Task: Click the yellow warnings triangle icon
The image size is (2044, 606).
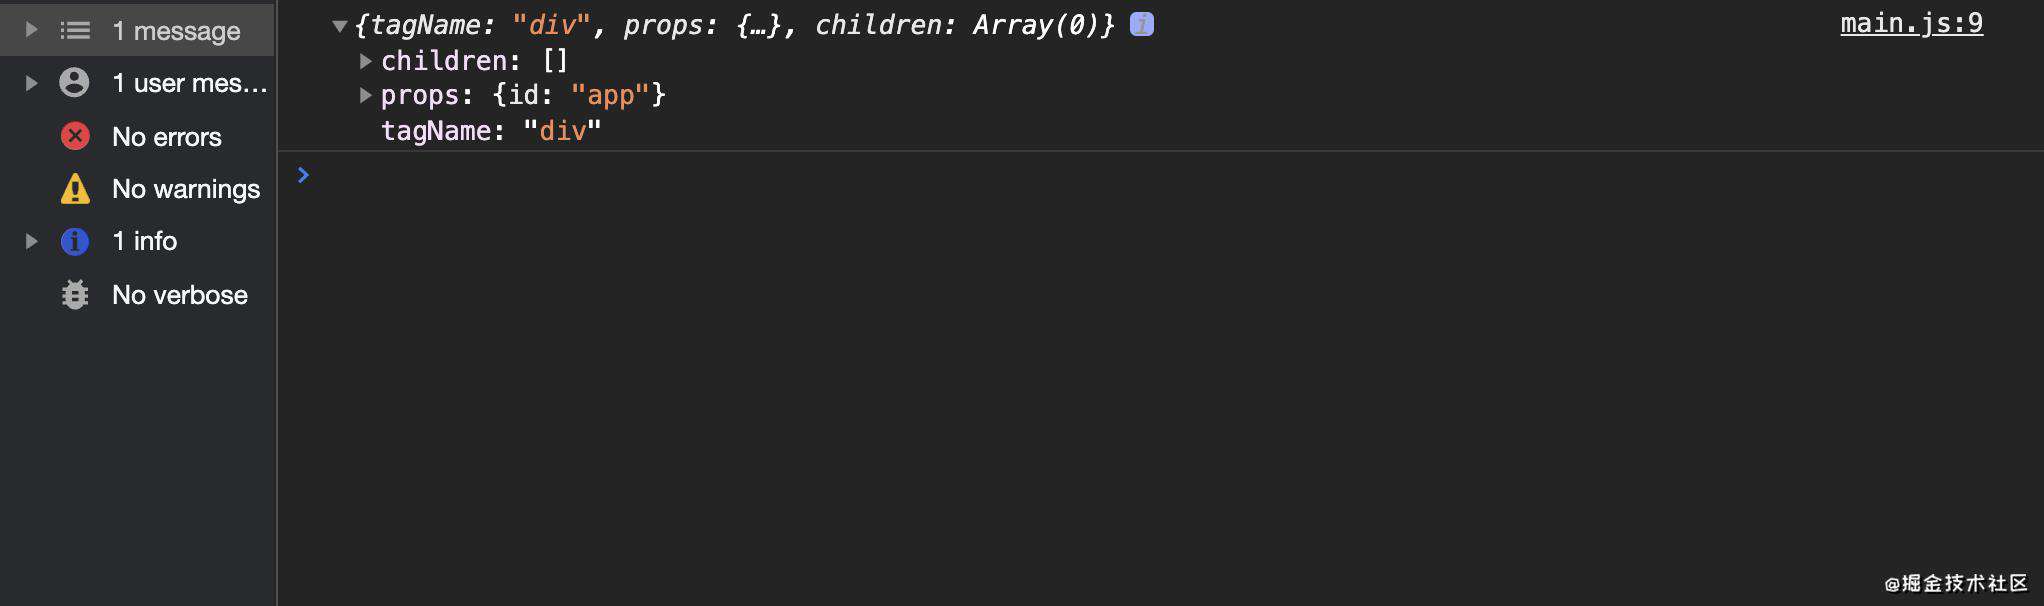Action: pos(75,188)
